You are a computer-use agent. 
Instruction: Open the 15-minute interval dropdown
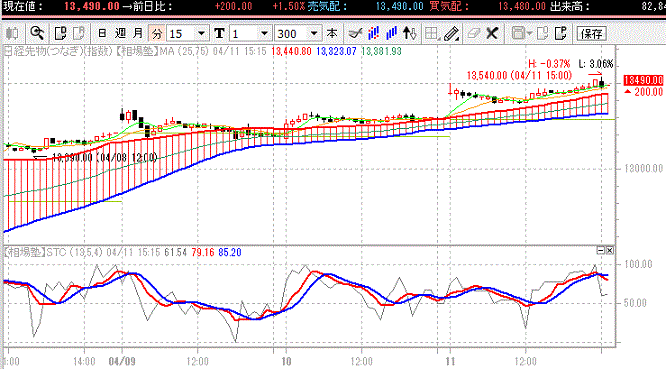(201, 33)
